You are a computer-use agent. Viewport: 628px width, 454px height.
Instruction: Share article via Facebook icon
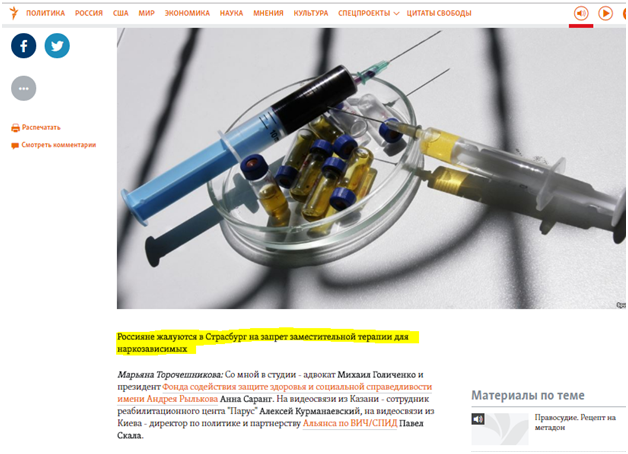[24, 46]
